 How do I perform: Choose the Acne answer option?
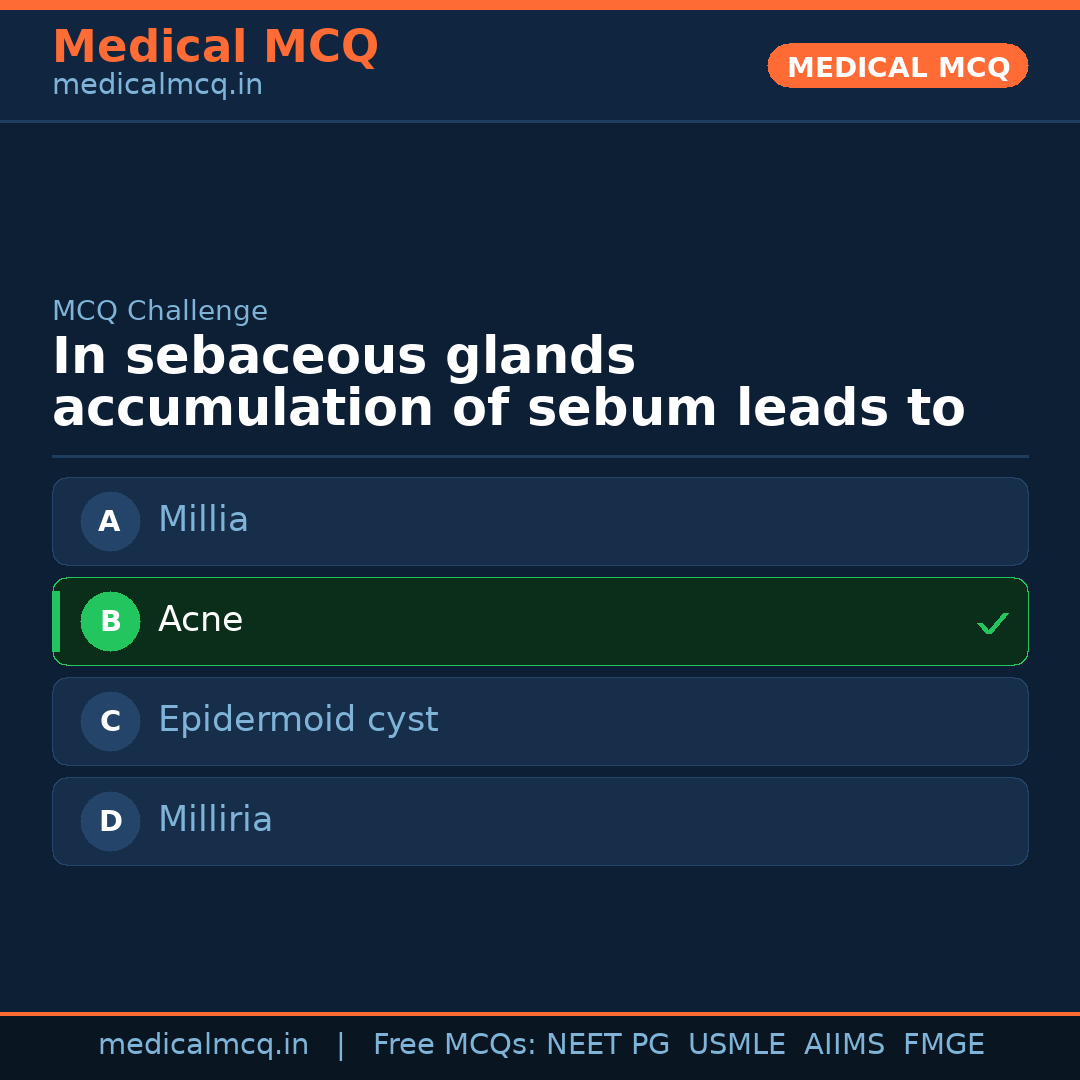tap(540, 621)
